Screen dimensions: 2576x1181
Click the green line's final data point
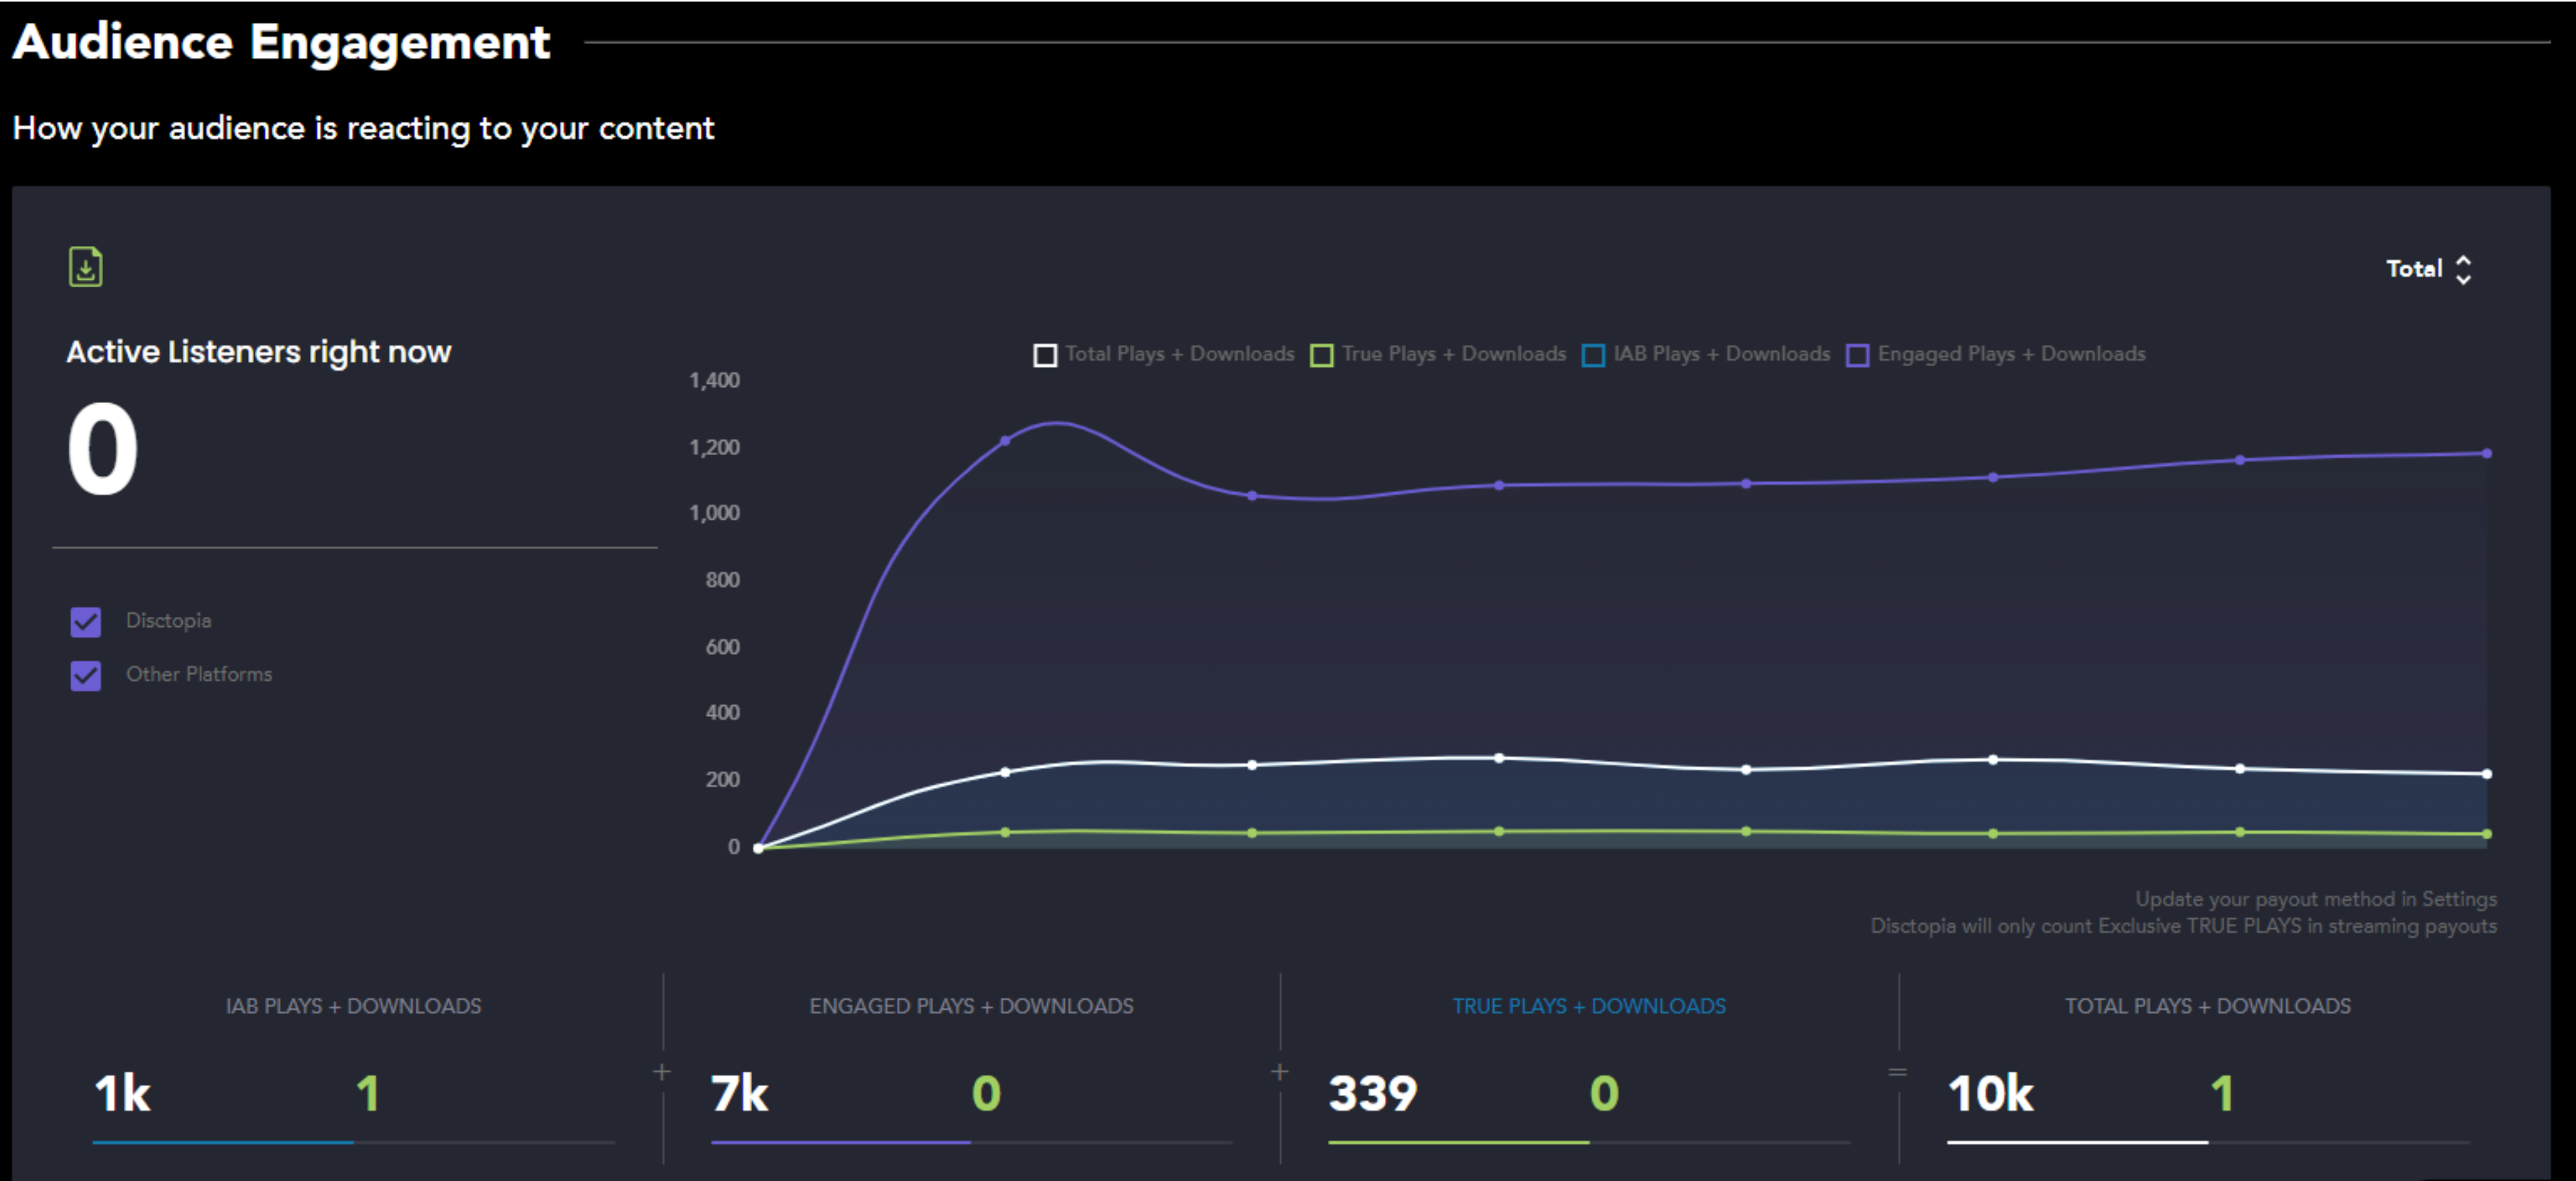pos(2487,834)
